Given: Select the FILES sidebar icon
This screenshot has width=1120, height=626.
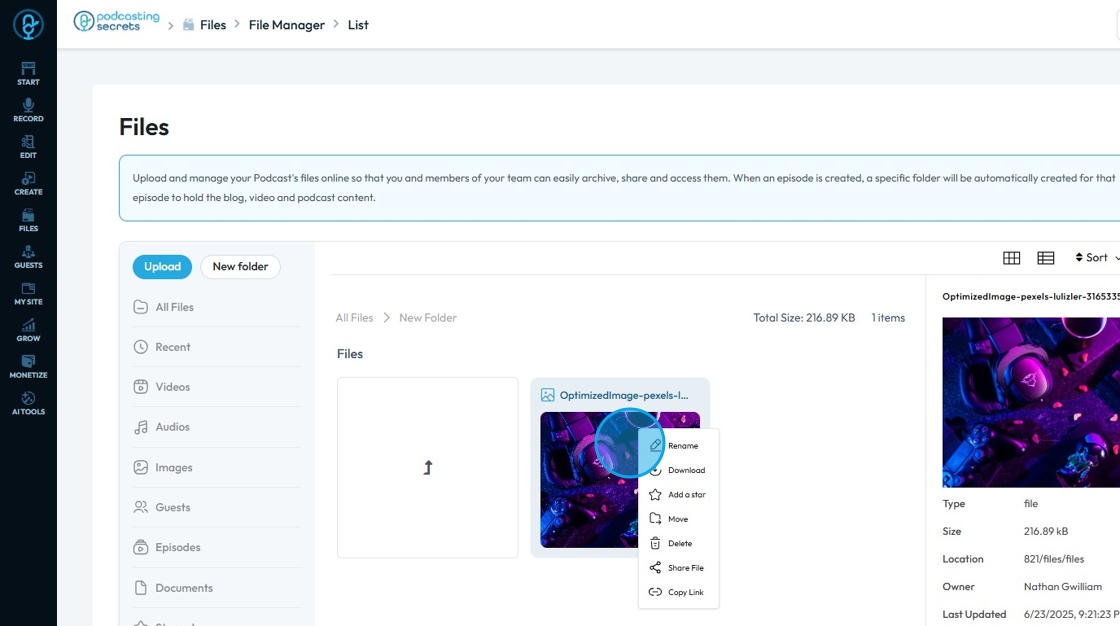Looking at the screenshot, I should point(28,219).
